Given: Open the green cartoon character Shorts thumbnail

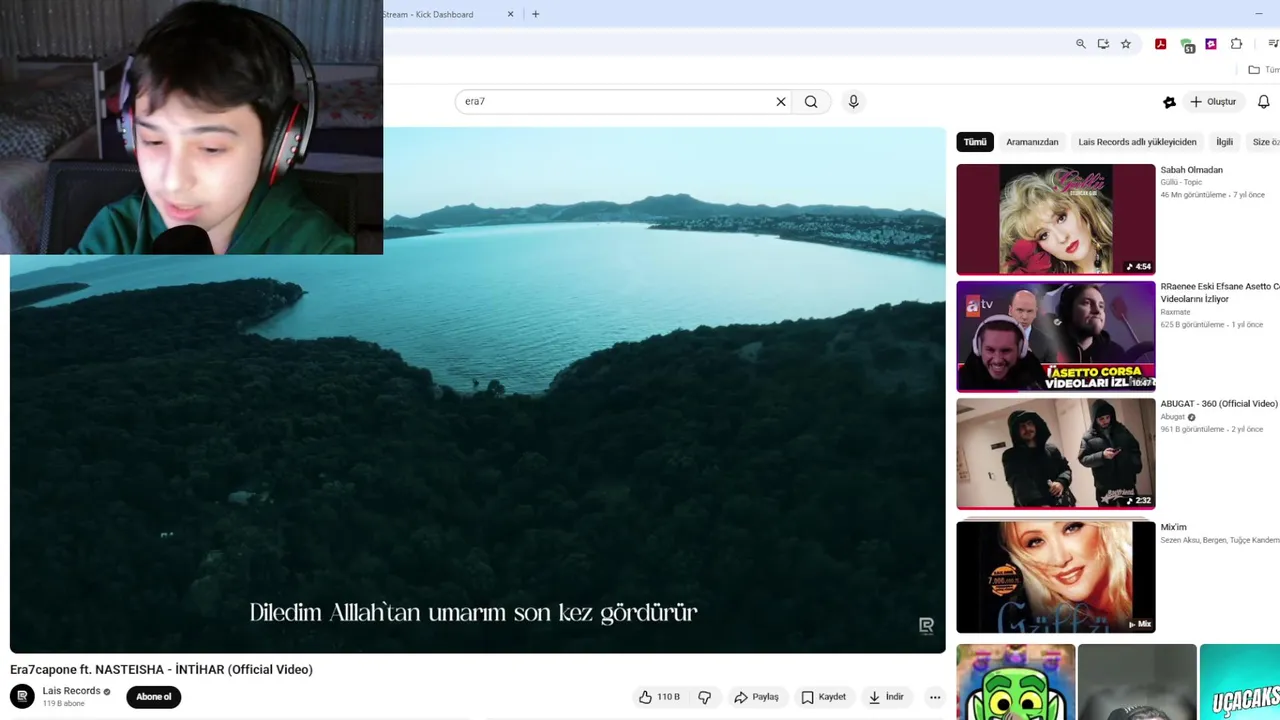Looking at the screenshot, I should (x=1015, y=682).
